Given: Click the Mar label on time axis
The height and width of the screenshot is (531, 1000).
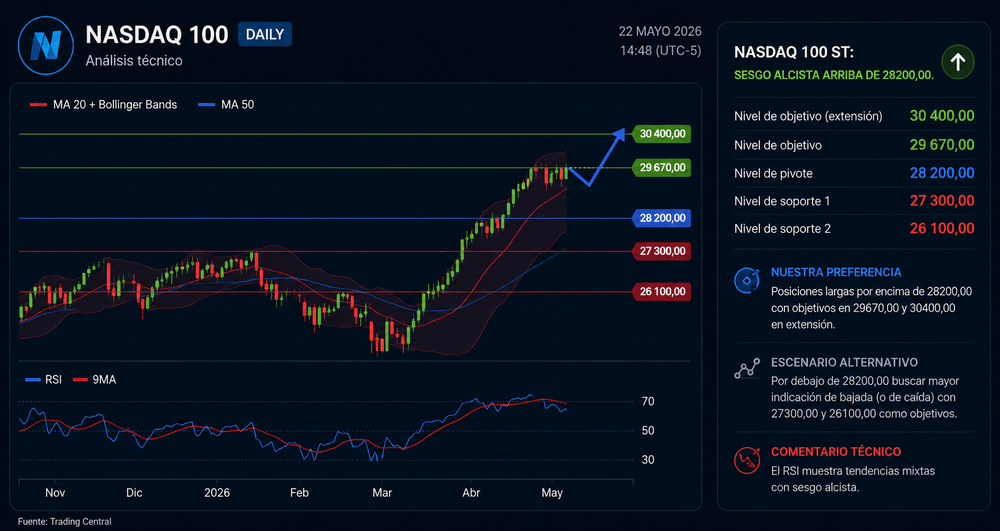Looking at the screenshot, I should pyautogui.click(x=382, y=493).
